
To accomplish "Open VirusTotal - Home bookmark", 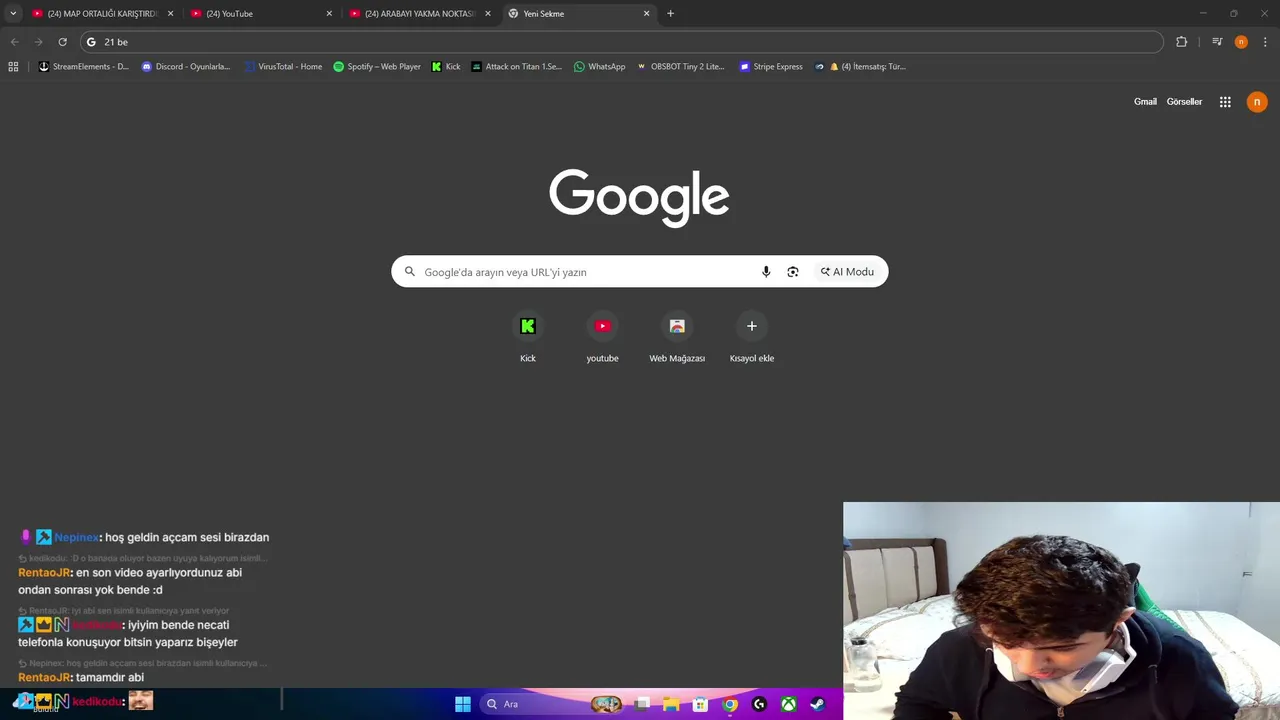I will point(283,67).
